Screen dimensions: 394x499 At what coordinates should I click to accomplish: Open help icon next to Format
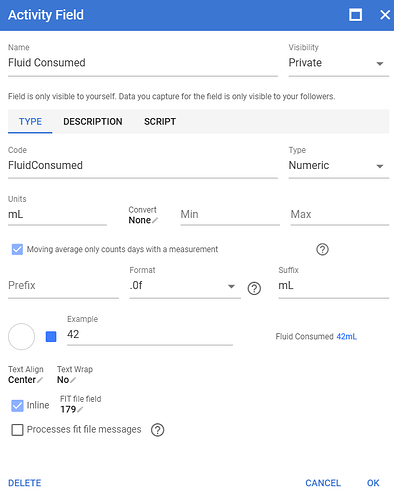tap(254, 288)
